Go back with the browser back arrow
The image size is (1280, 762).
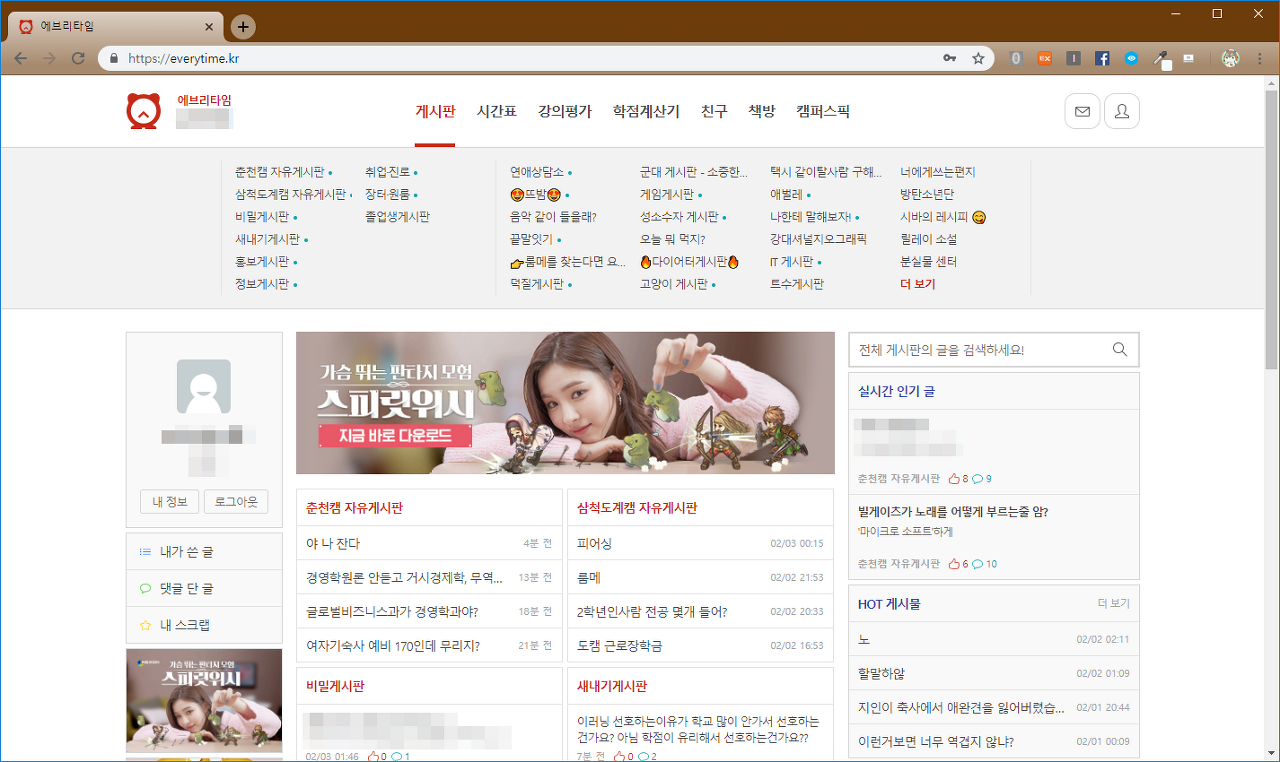coord(22,58)
